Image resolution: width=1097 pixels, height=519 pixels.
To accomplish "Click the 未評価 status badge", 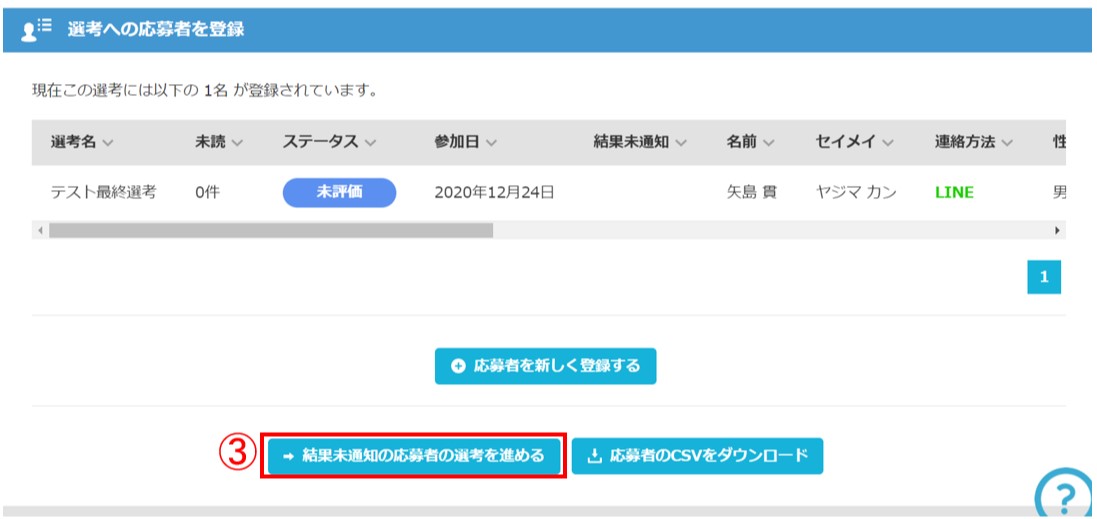I will (339, 192).
